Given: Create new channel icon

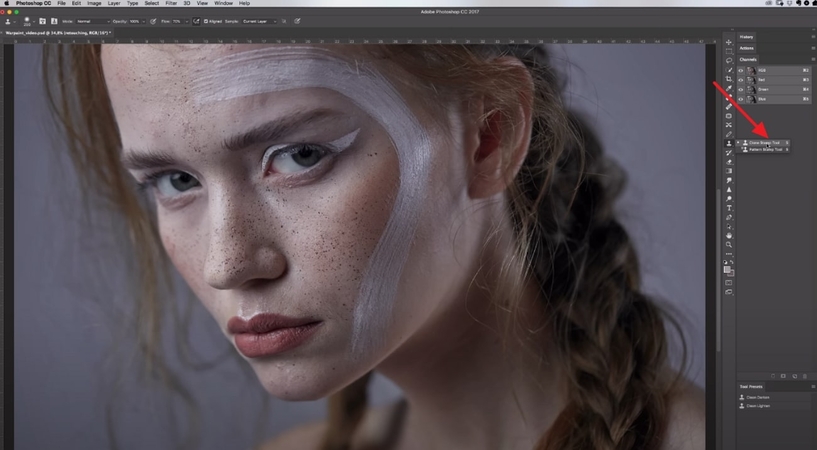Looking at the screenshot, I should coord(795,376).
